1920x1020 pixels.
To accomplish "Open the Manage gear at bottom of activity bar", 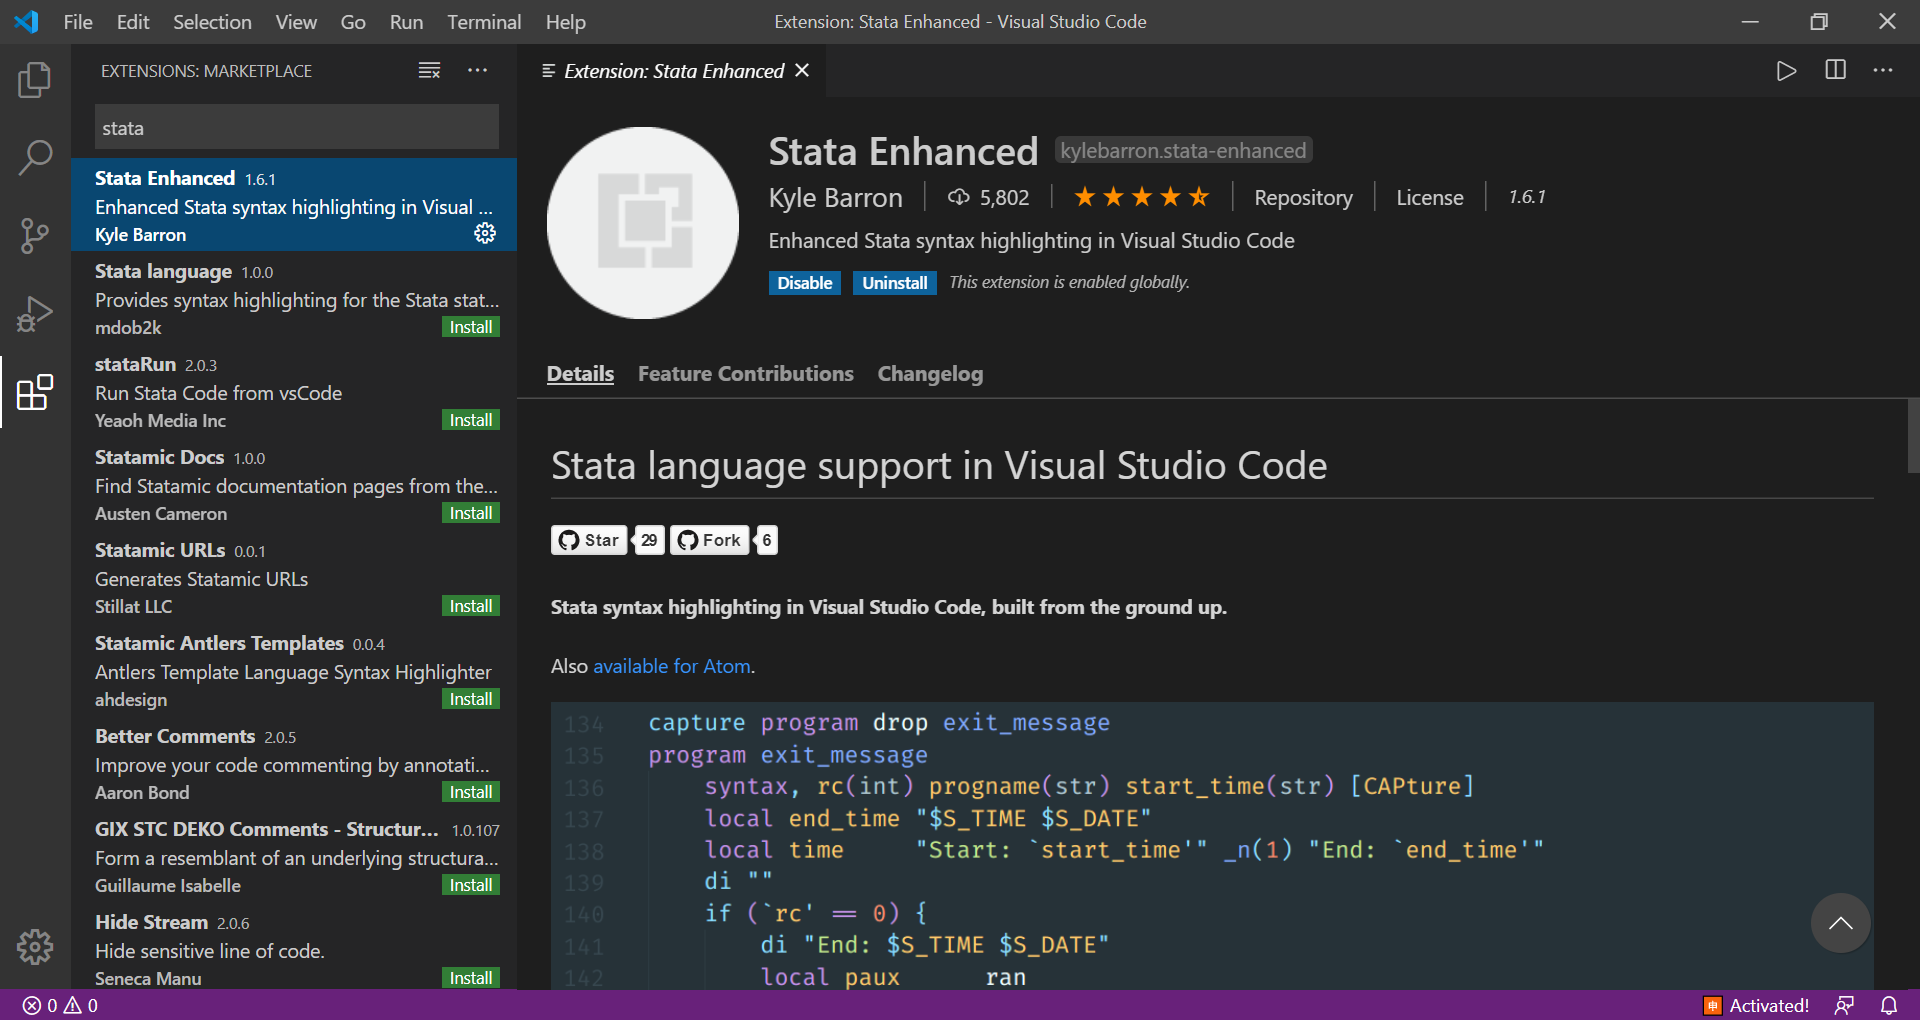I will [x=35, y=947].
